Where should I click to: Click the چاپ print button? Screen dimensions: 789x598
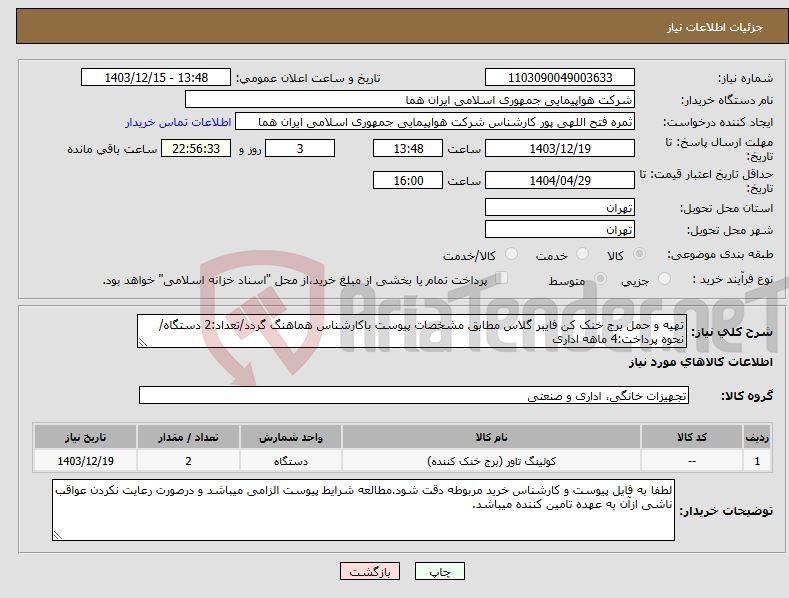coord(439,571)
